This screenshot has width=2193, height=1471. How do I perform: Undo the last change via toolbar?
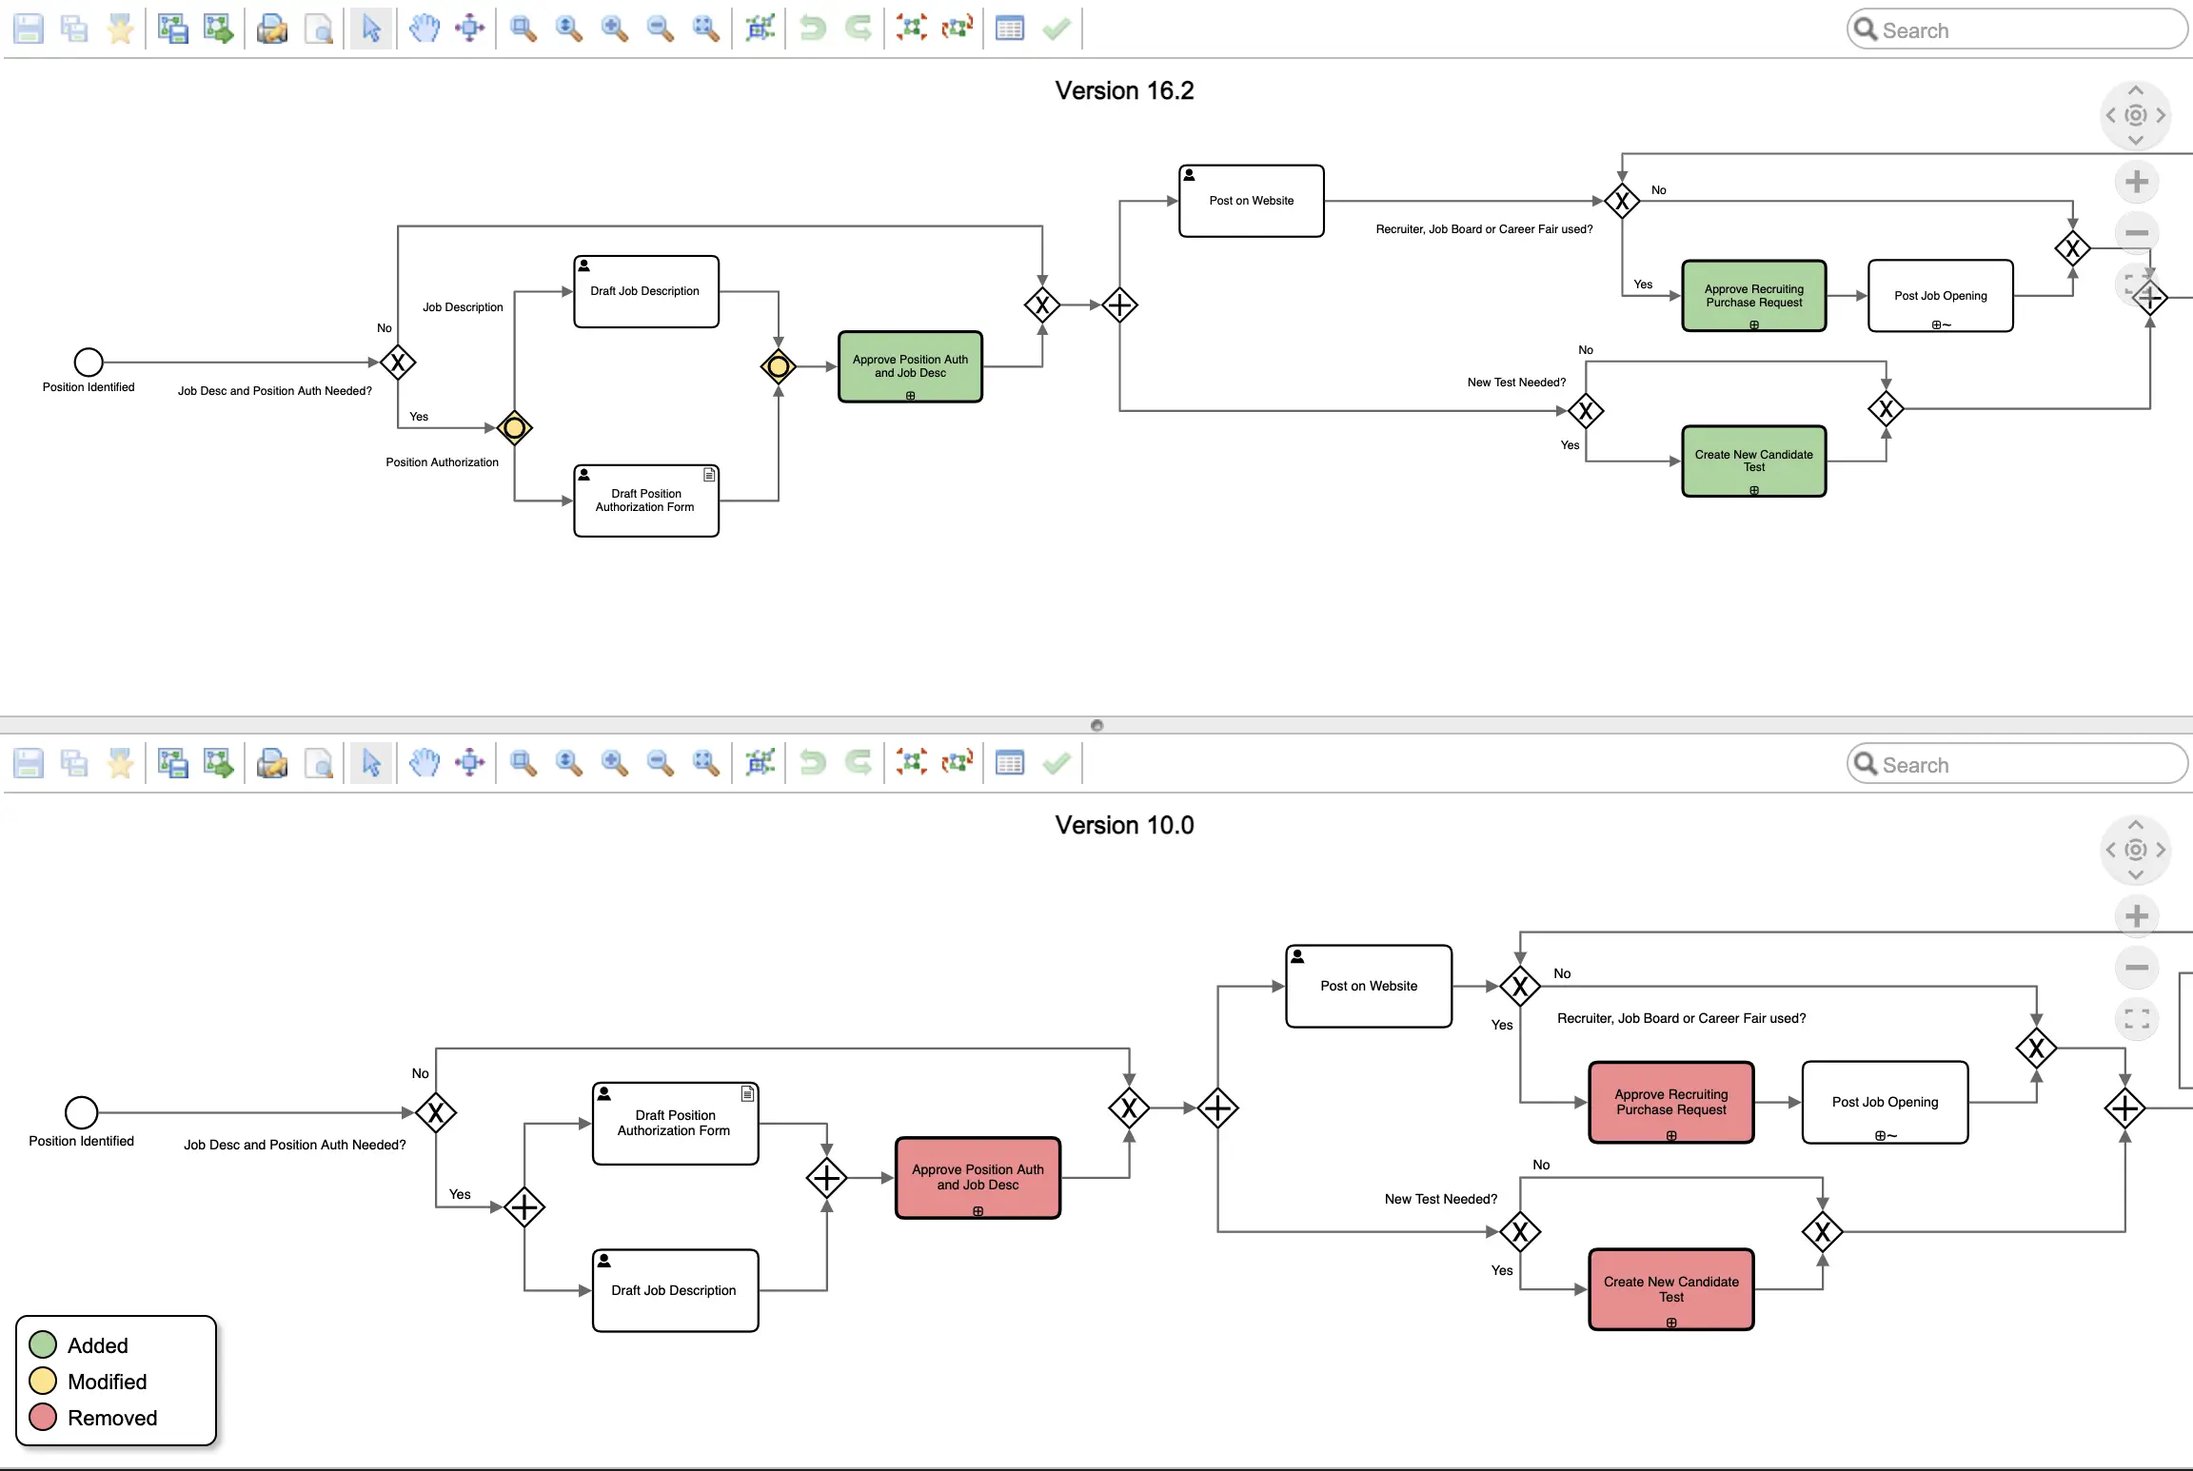click(x=811, y=29)
